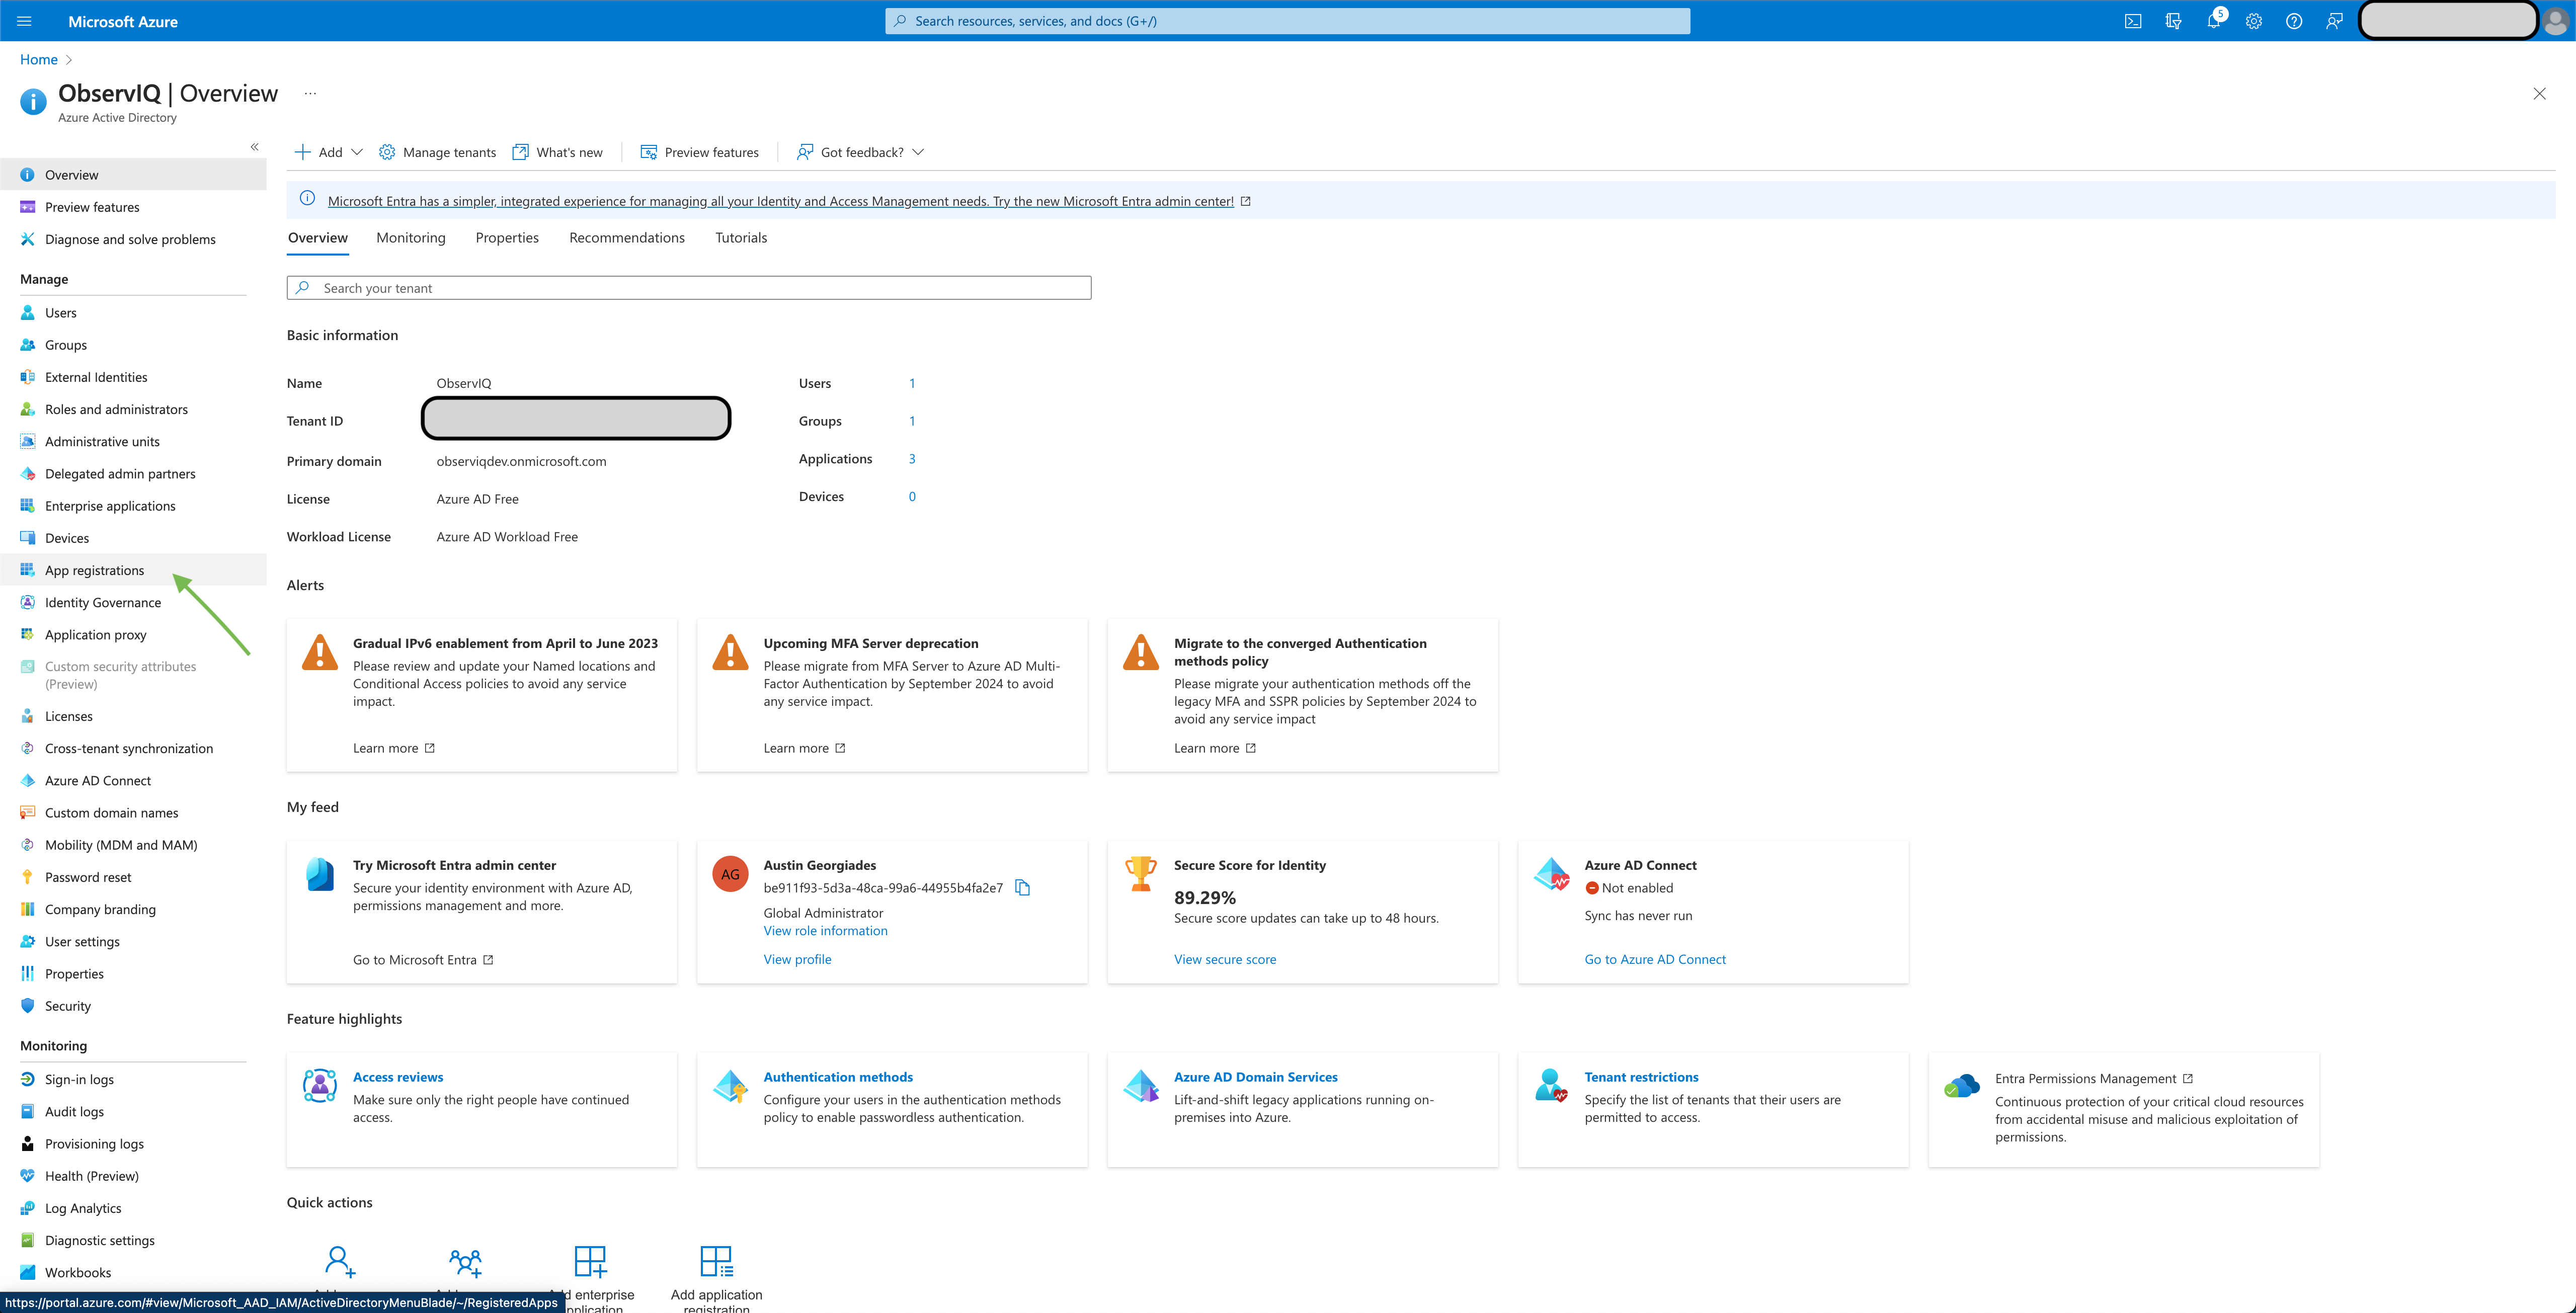Collapse the left navigation pane
This screenshot has height=1313, width=2576.
(x=254, y=146)
